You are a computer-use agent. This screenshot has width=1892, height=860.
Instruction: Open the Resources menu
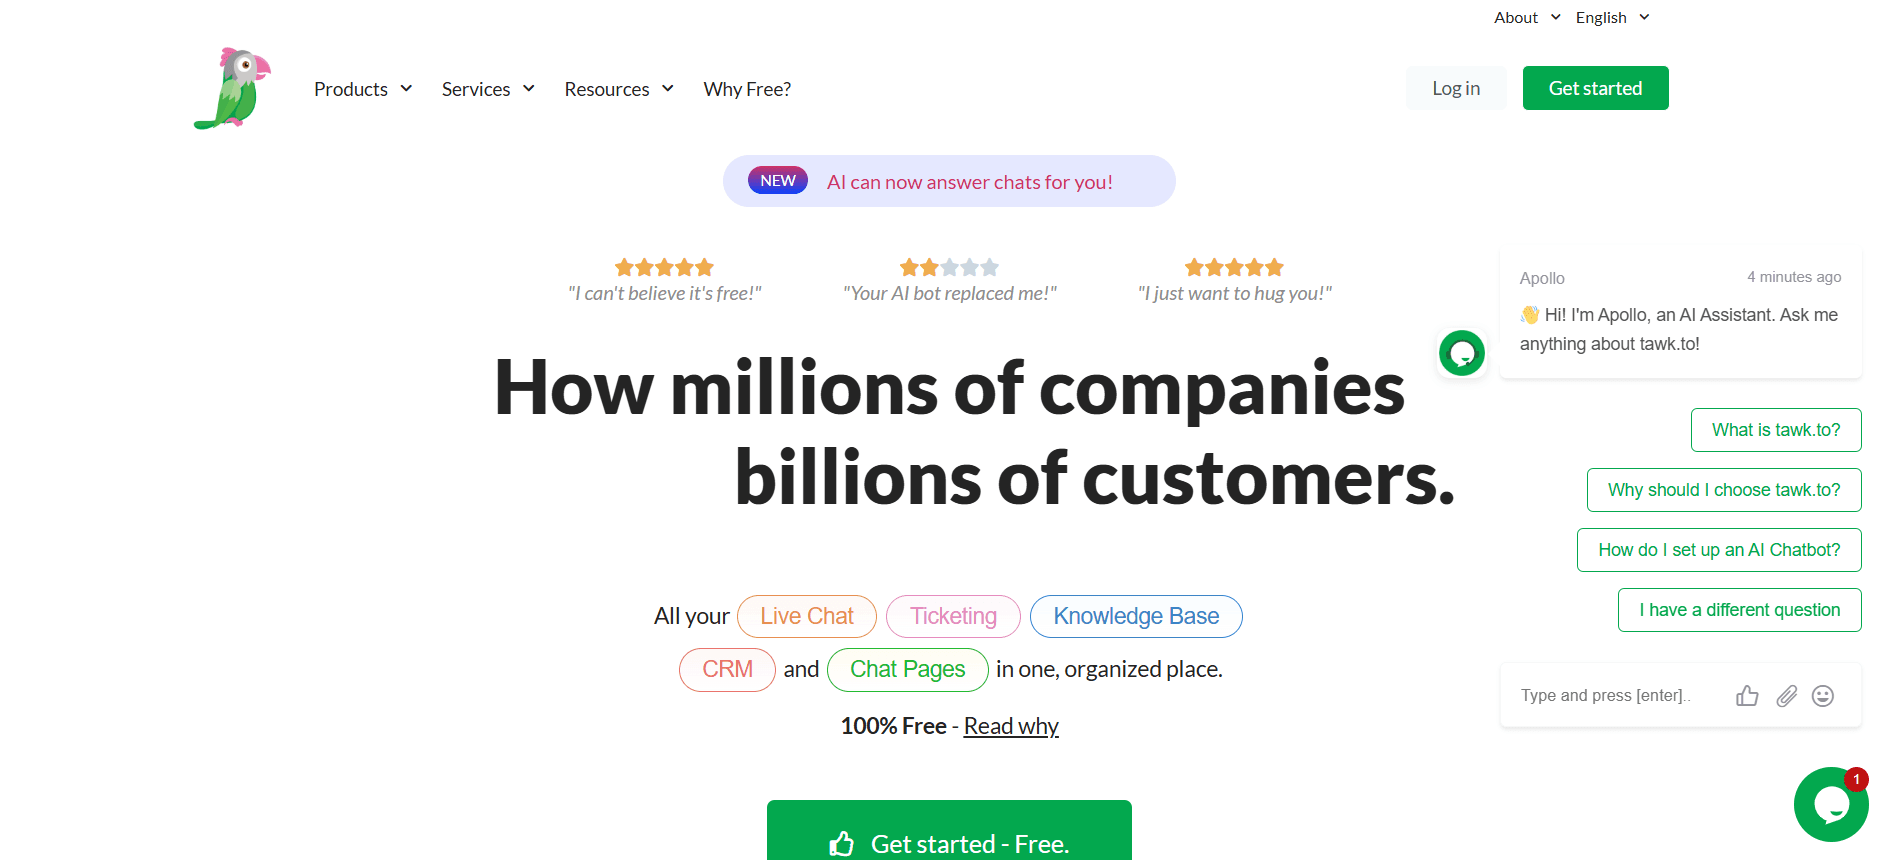(x=619, y=89)
